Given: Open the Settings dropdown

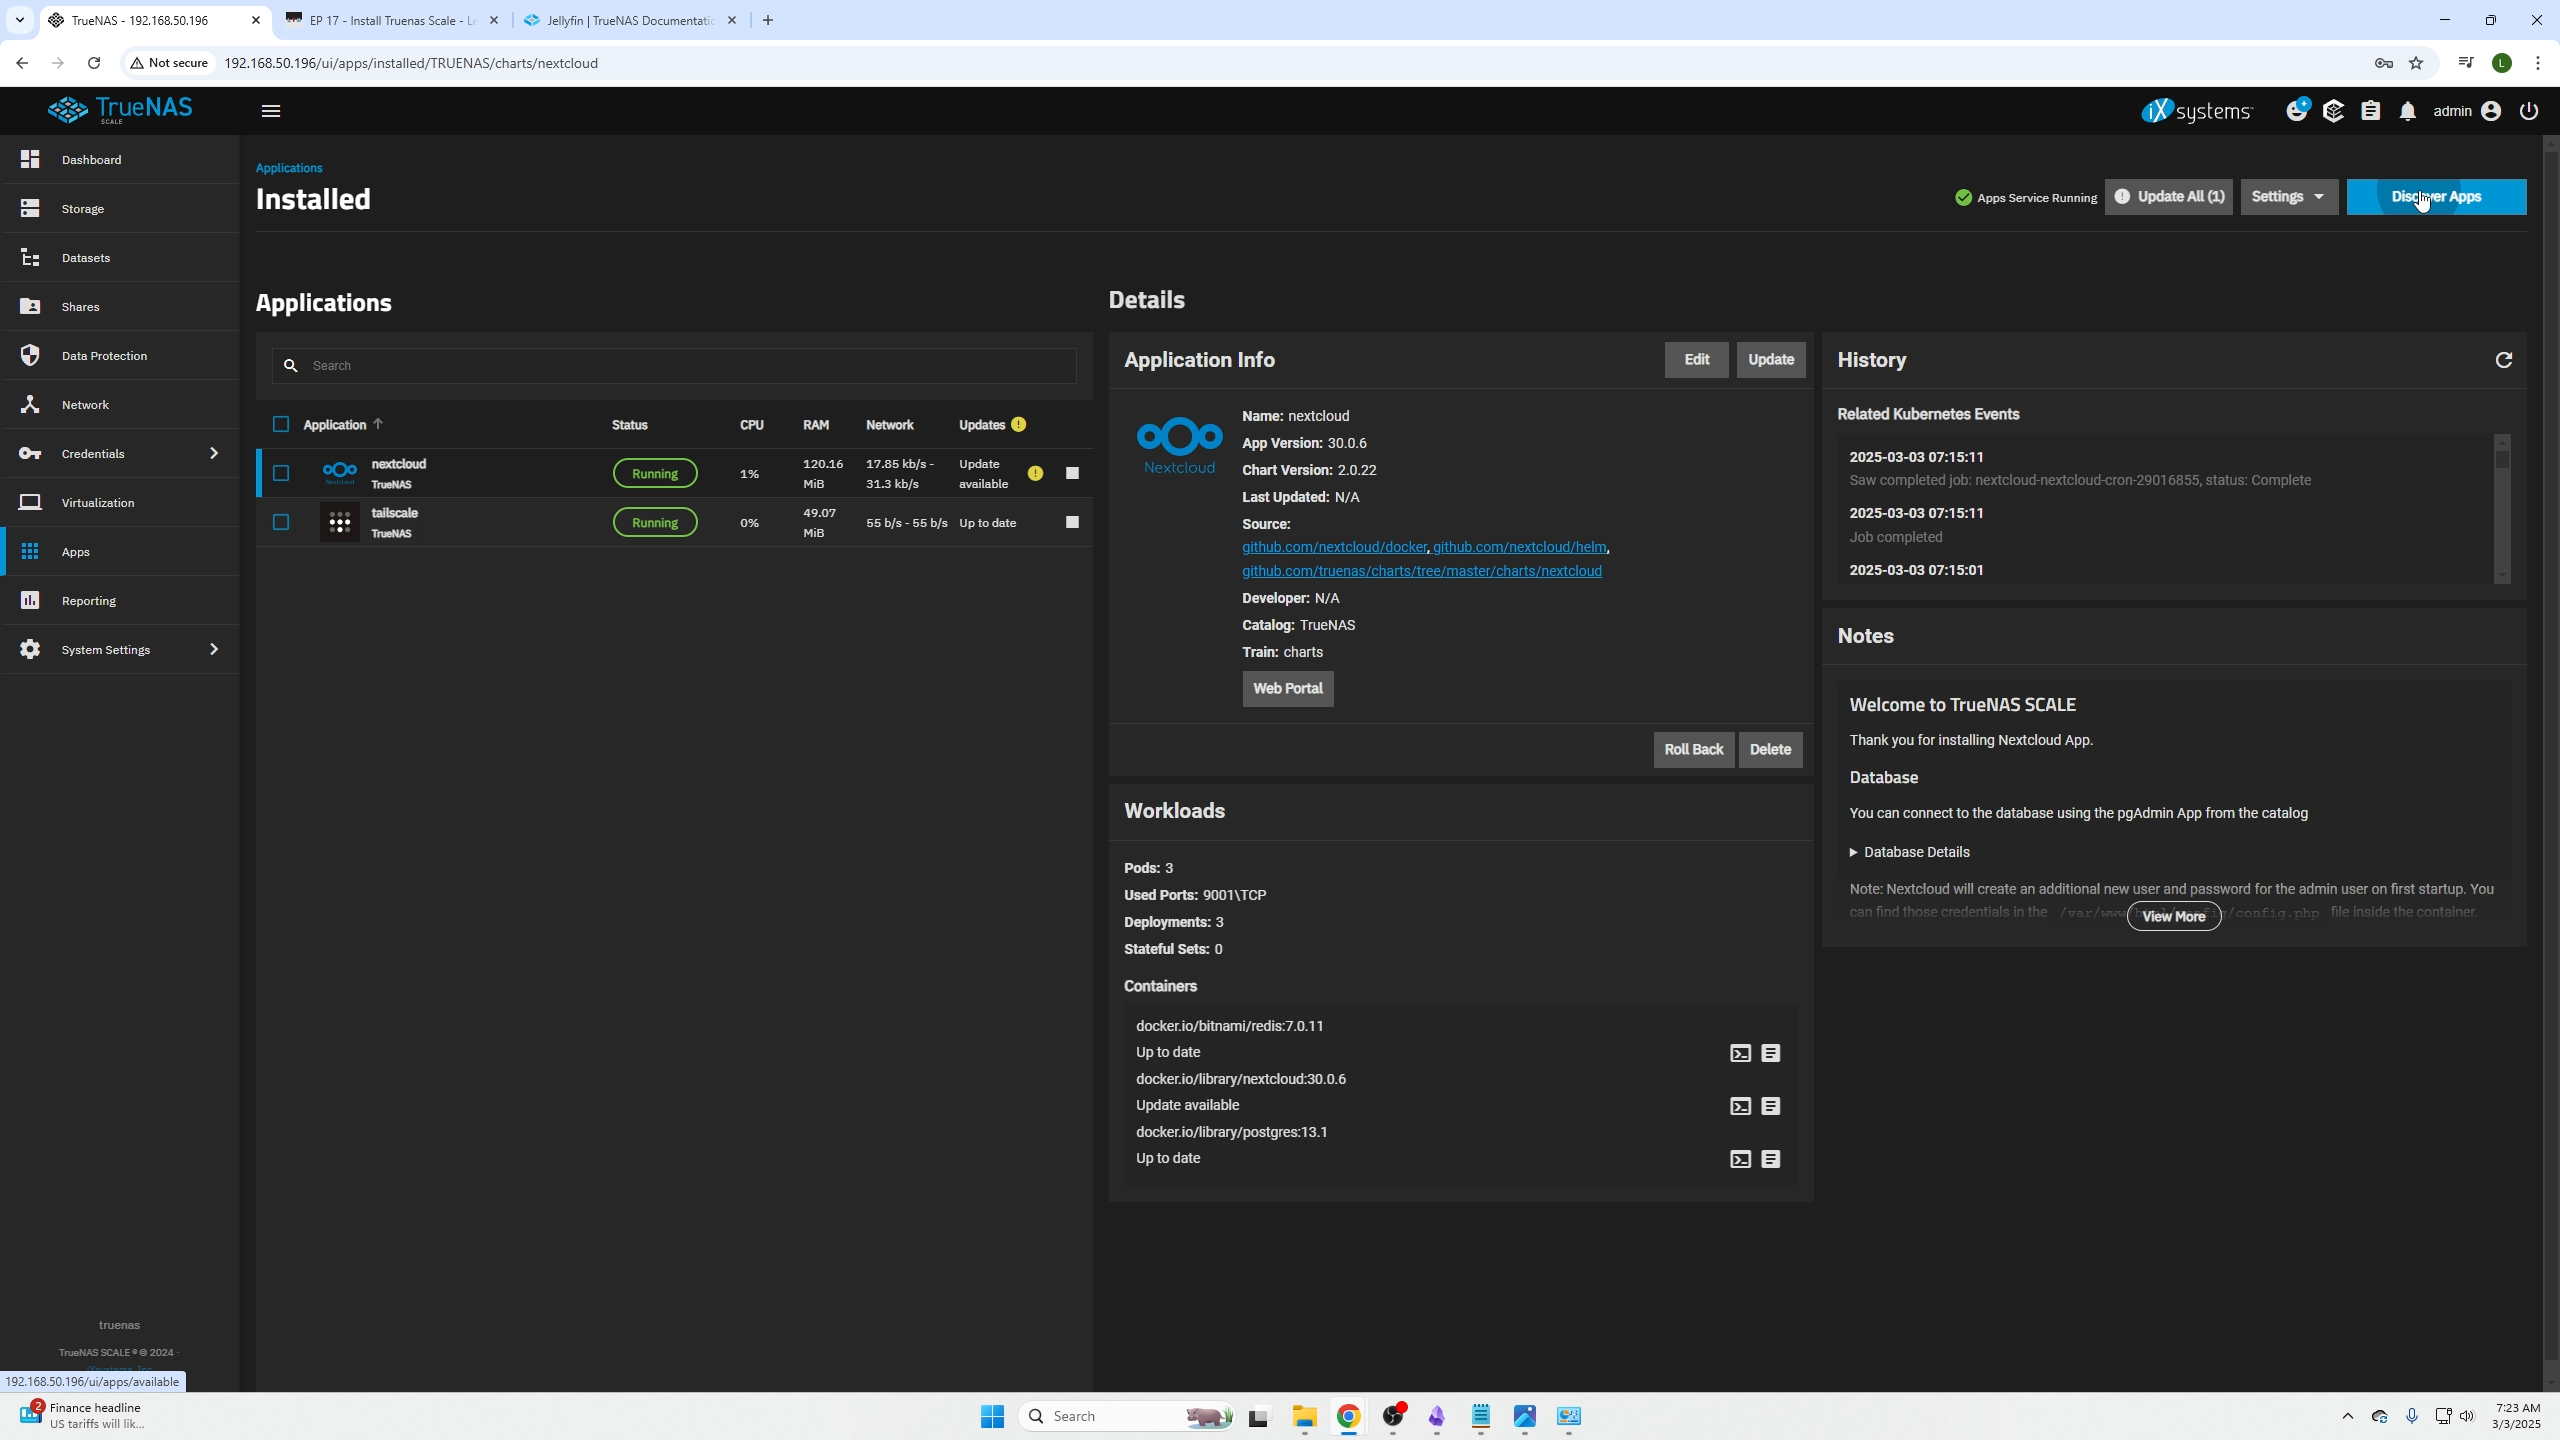Looking at the screenshot, I should 2288,197.
